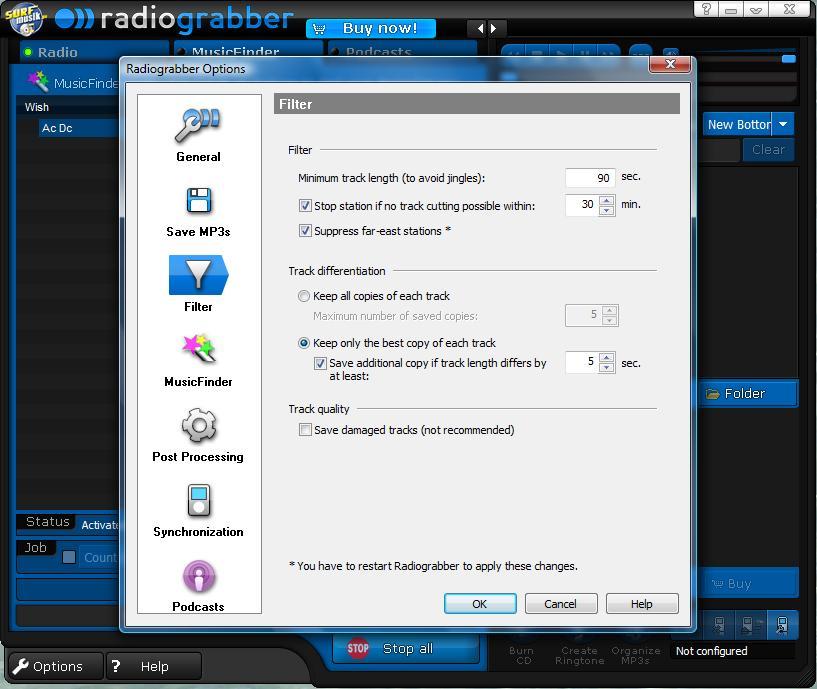The width and height of the screenshot is (817, 689).
Task: Decrease the 5 second difference stepper
Action: coord(607,368)
